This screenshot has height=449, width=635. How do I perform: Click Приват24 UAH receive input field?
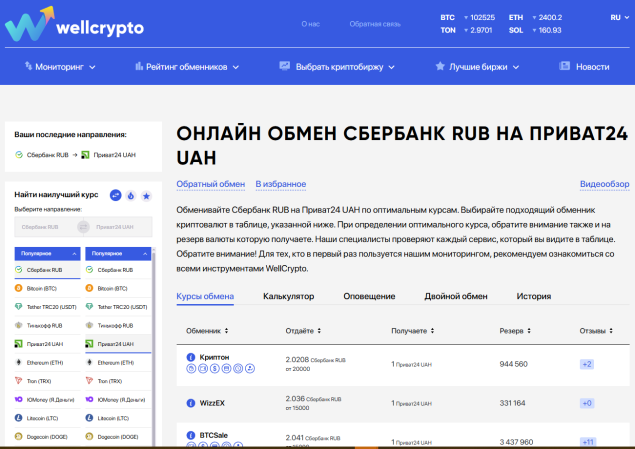[121, 227]
